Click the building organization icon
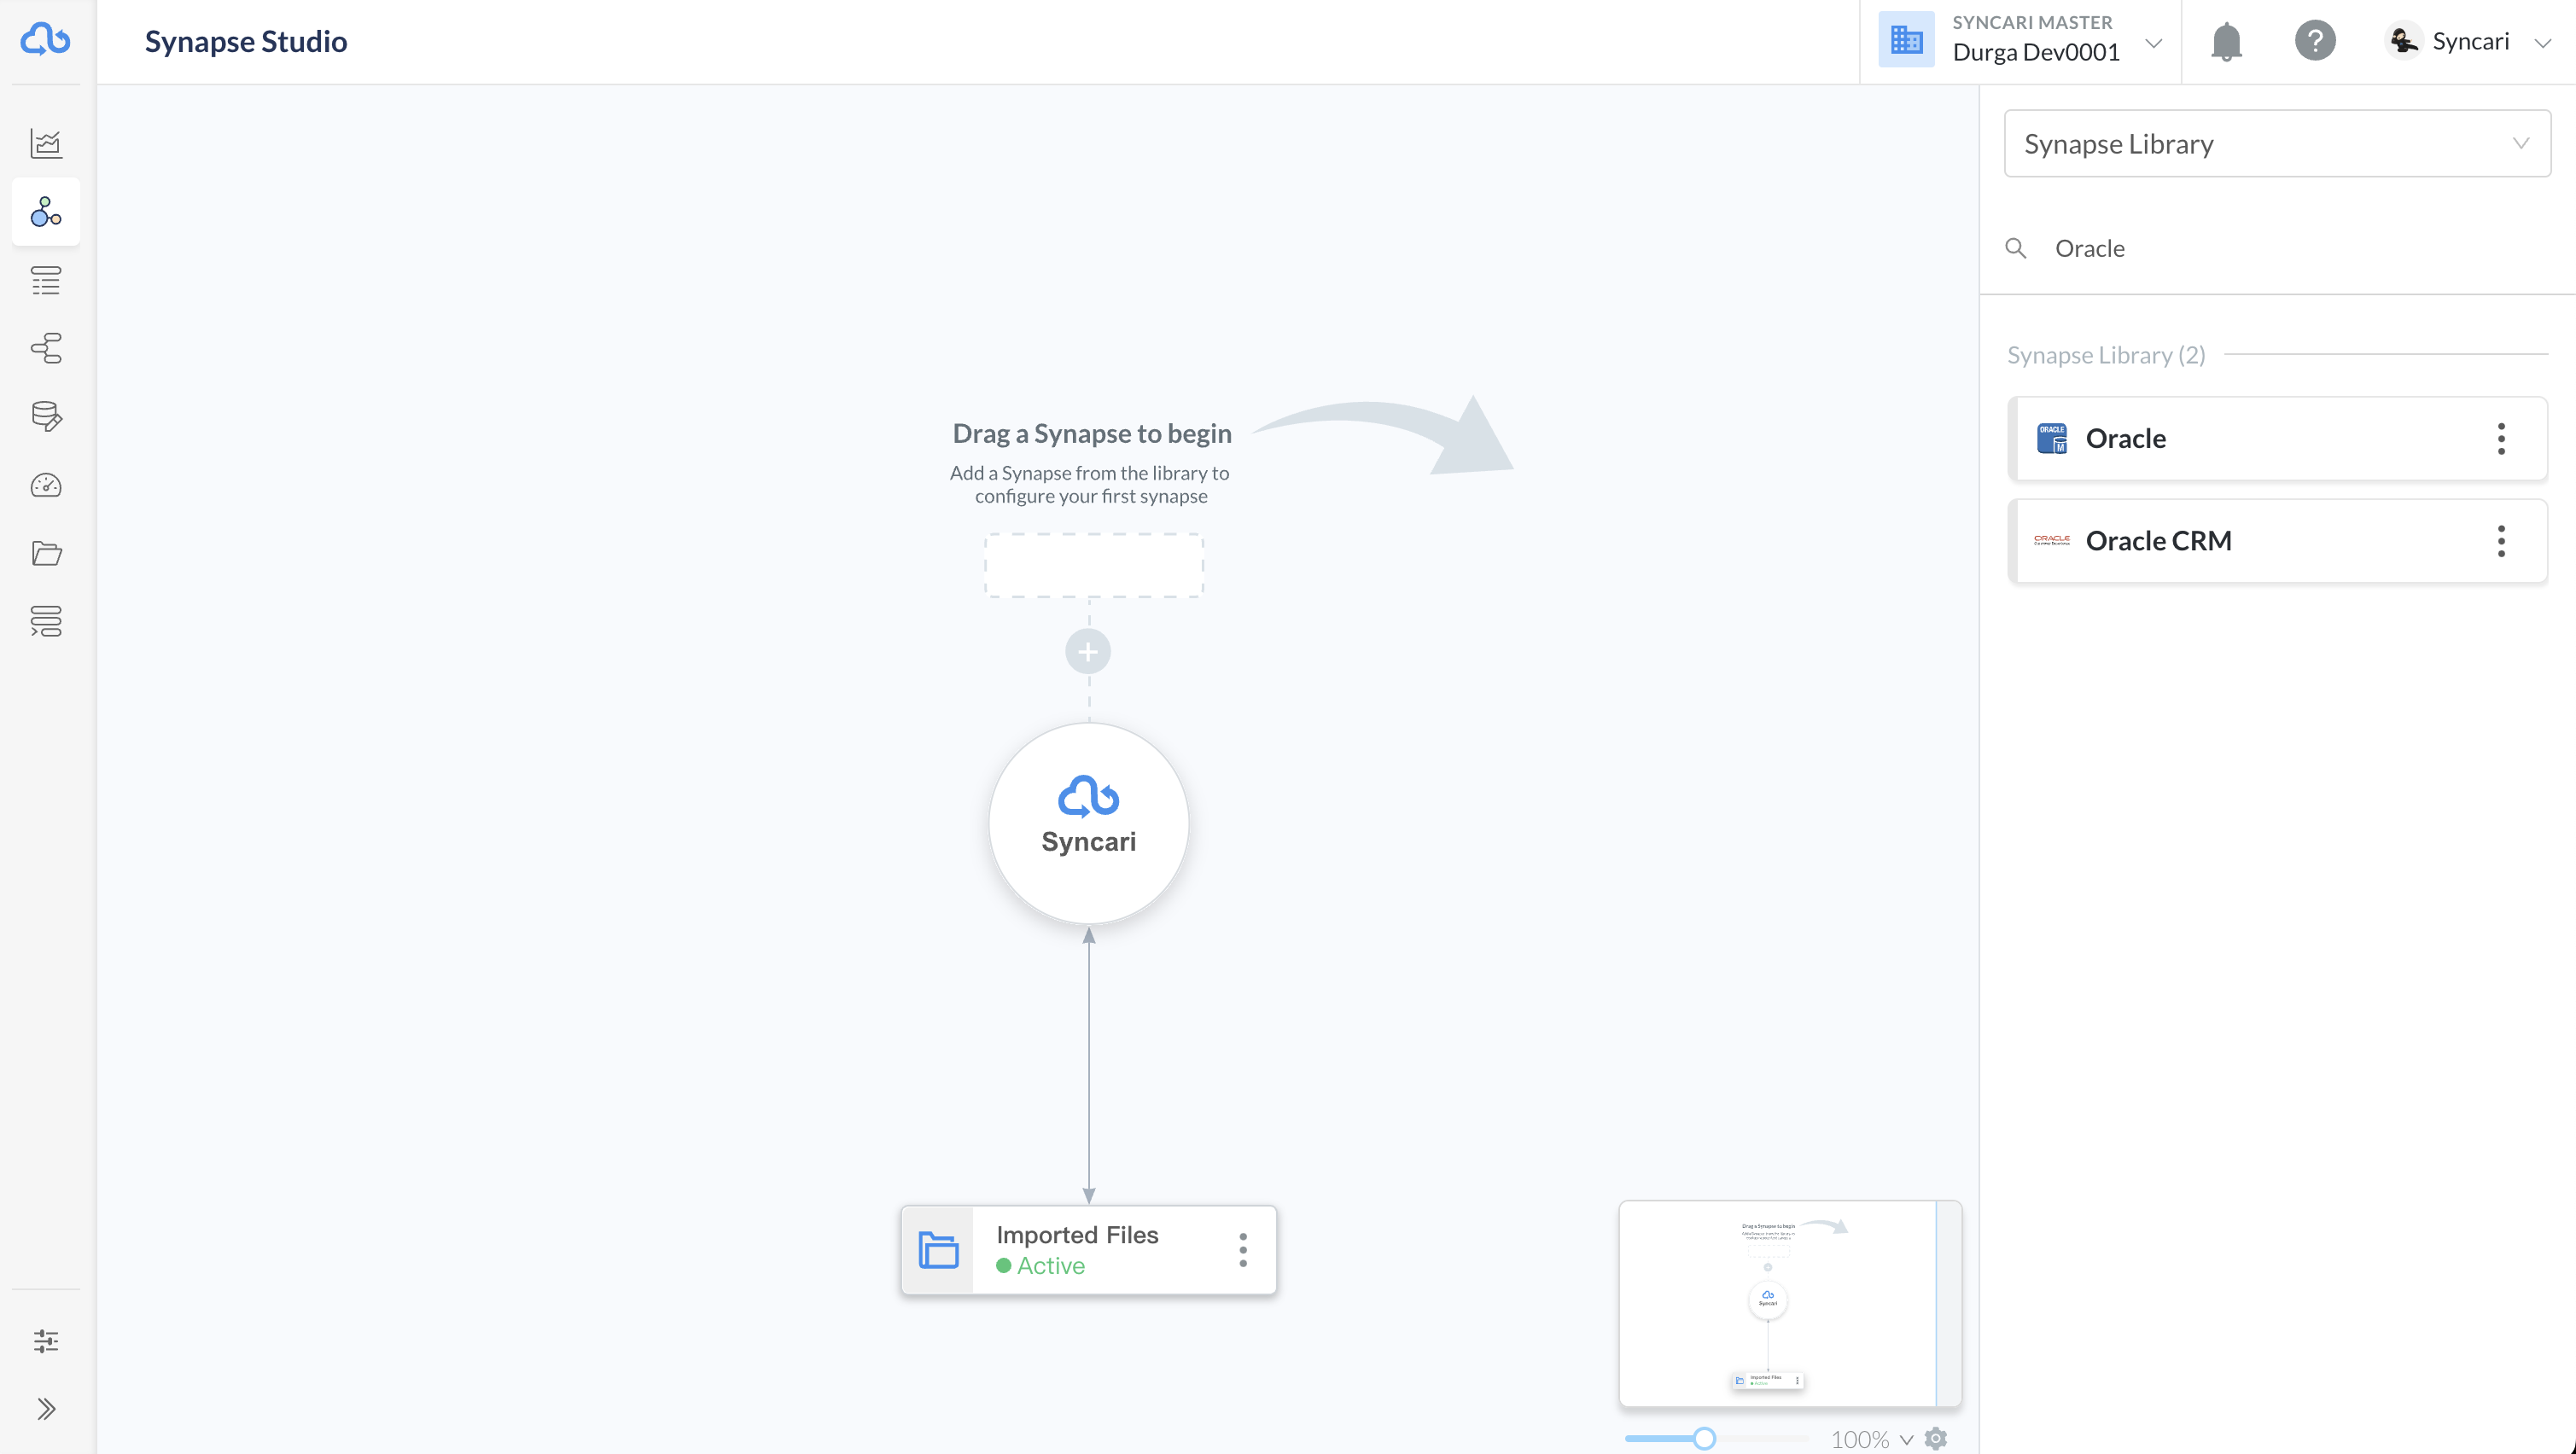This screenshot has width=2576, height=1454. point(1906,40)
